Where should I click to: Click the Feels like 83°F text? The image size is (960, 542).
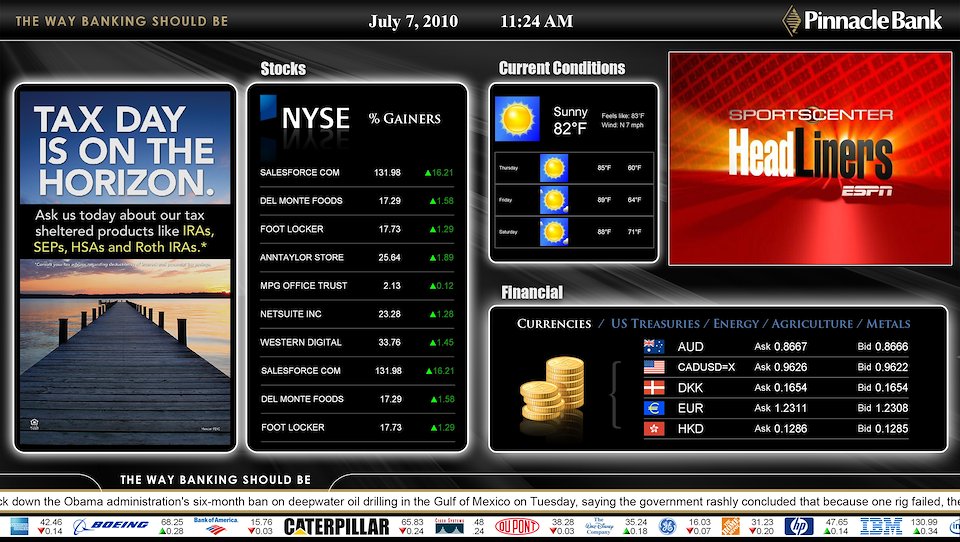pos(623,116)
